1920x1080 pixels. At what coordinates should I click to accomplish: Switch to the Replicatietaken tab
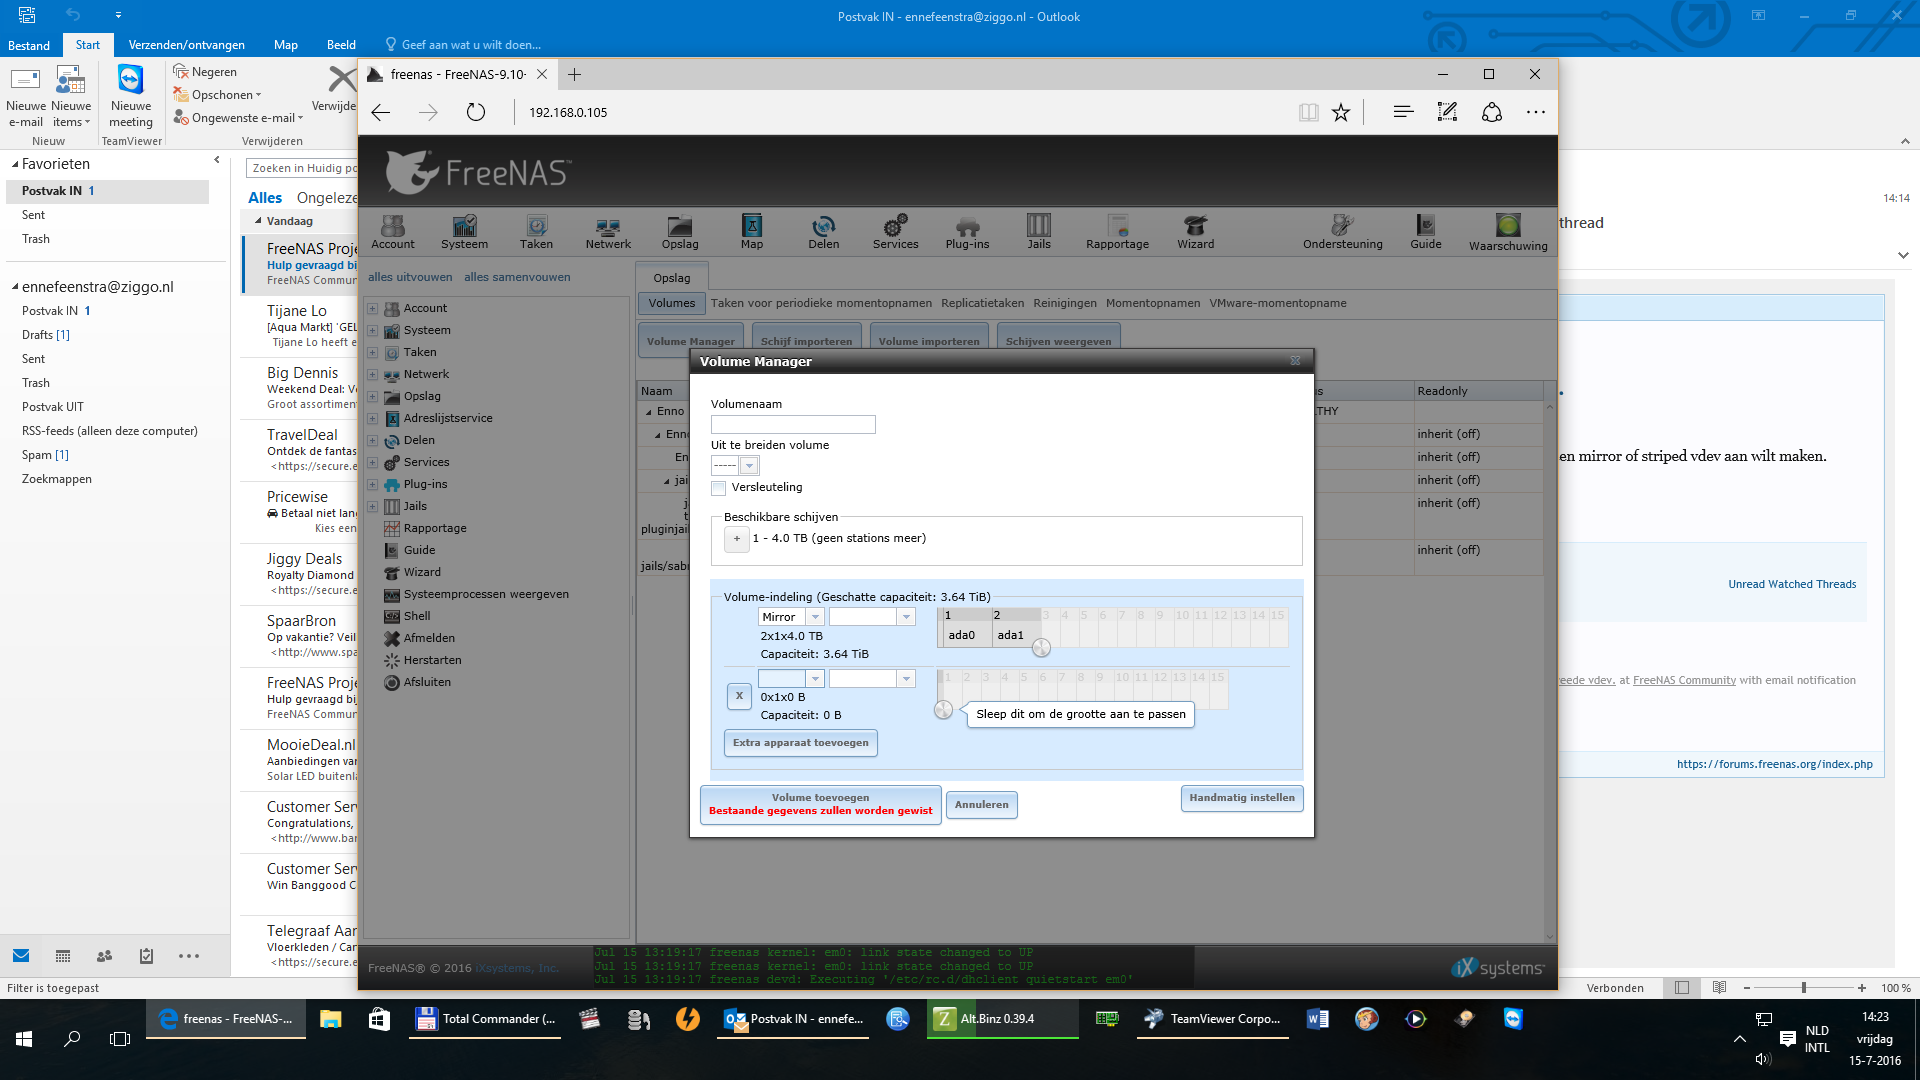[982, 303]
